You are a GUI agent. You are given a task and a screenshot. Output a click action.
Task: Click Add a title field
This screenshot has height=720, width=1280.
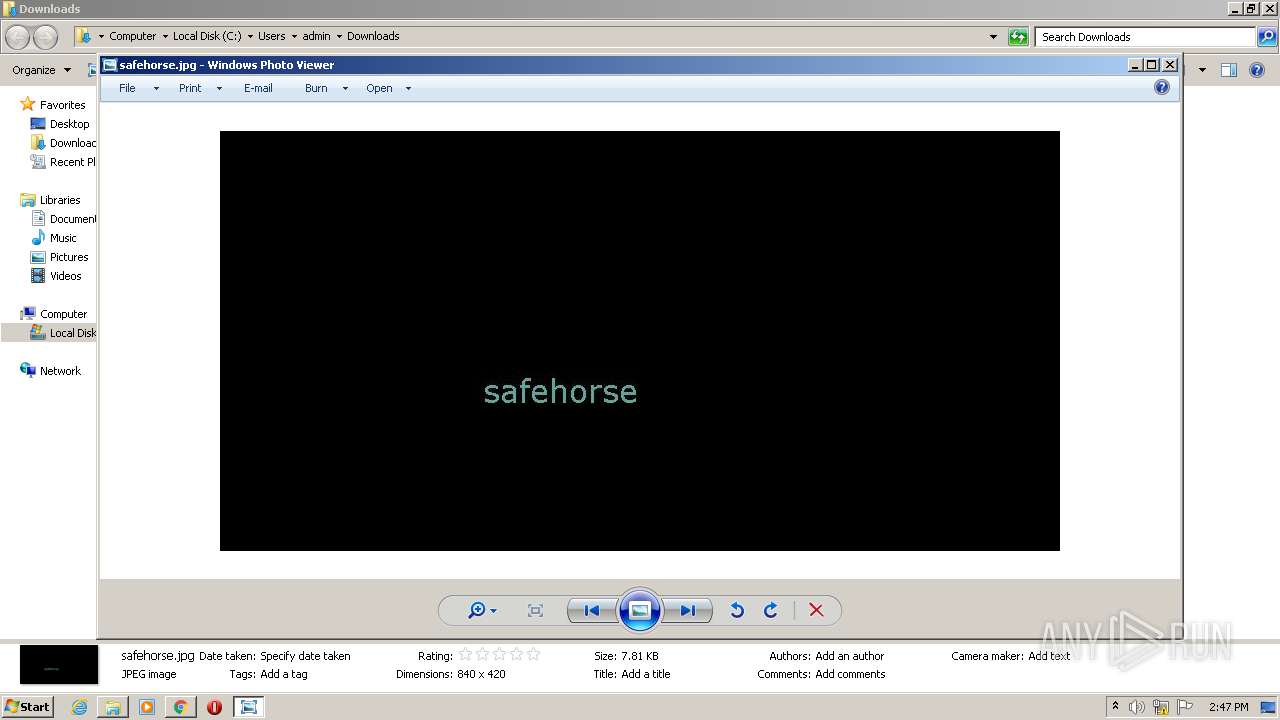tap(646, 674)
